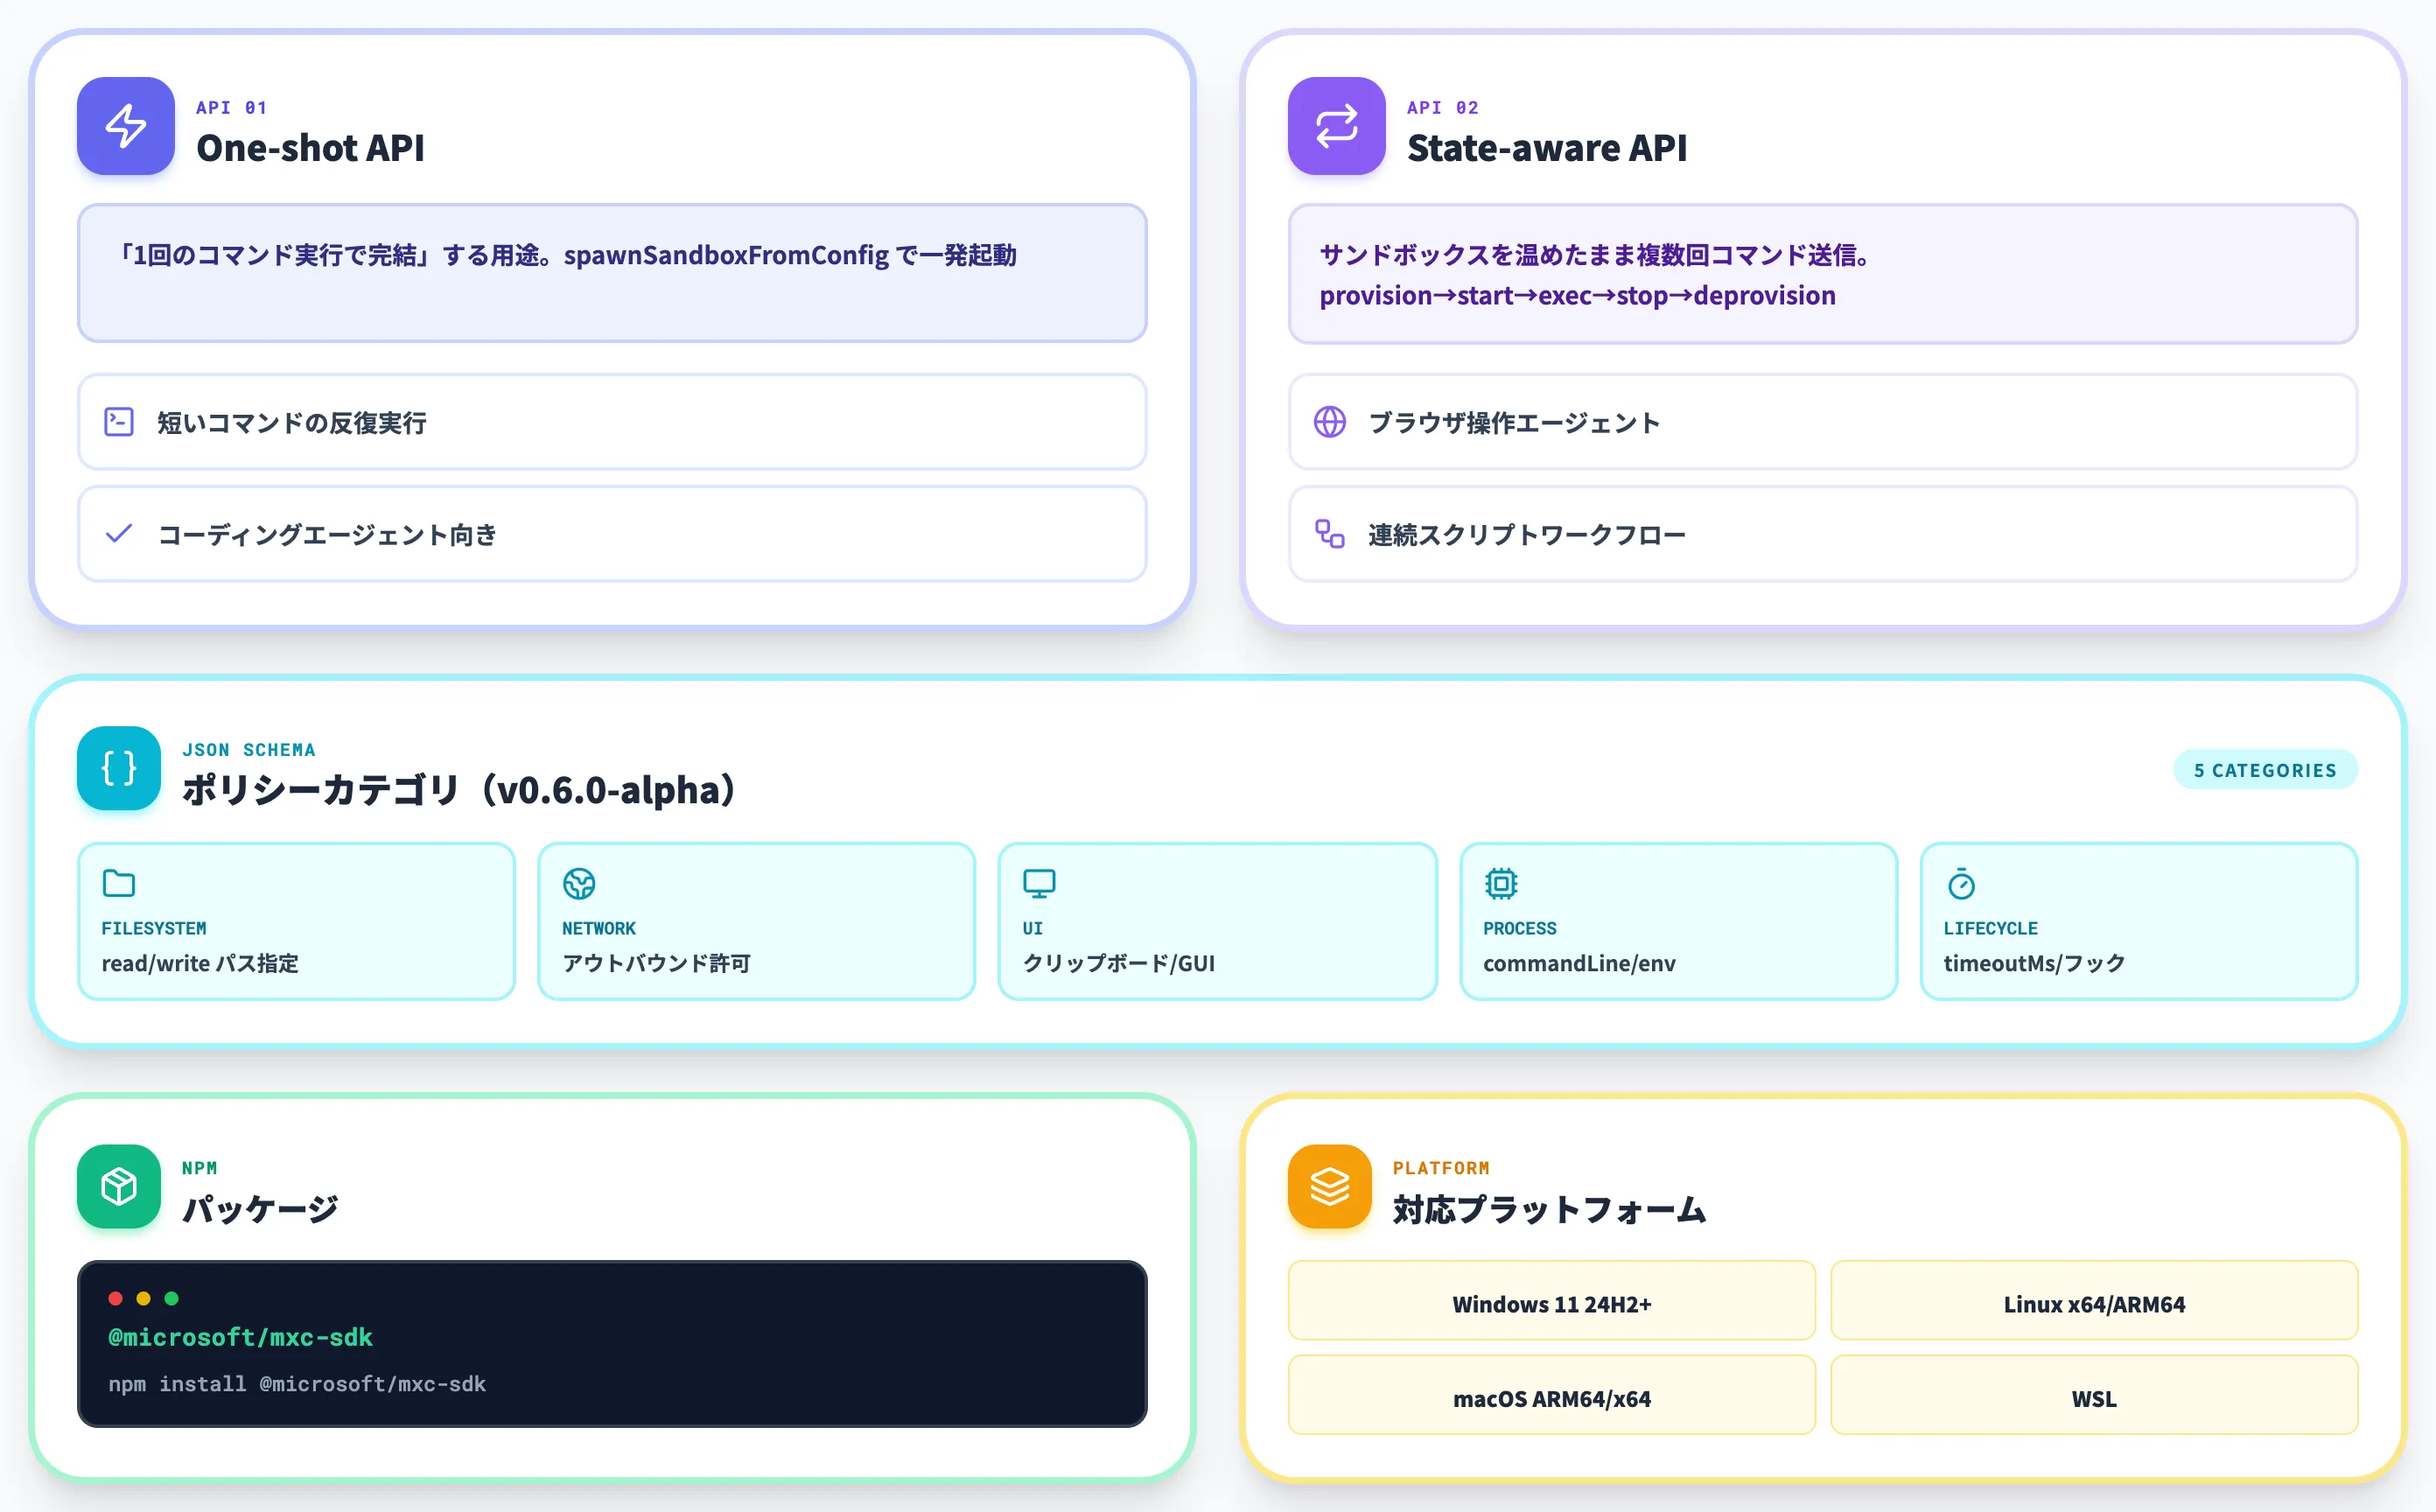Image resolution: width=2436 pixels, height=1512 pixels.
Task: Select the WSL platform tile
Action: pos(2094,1395)
